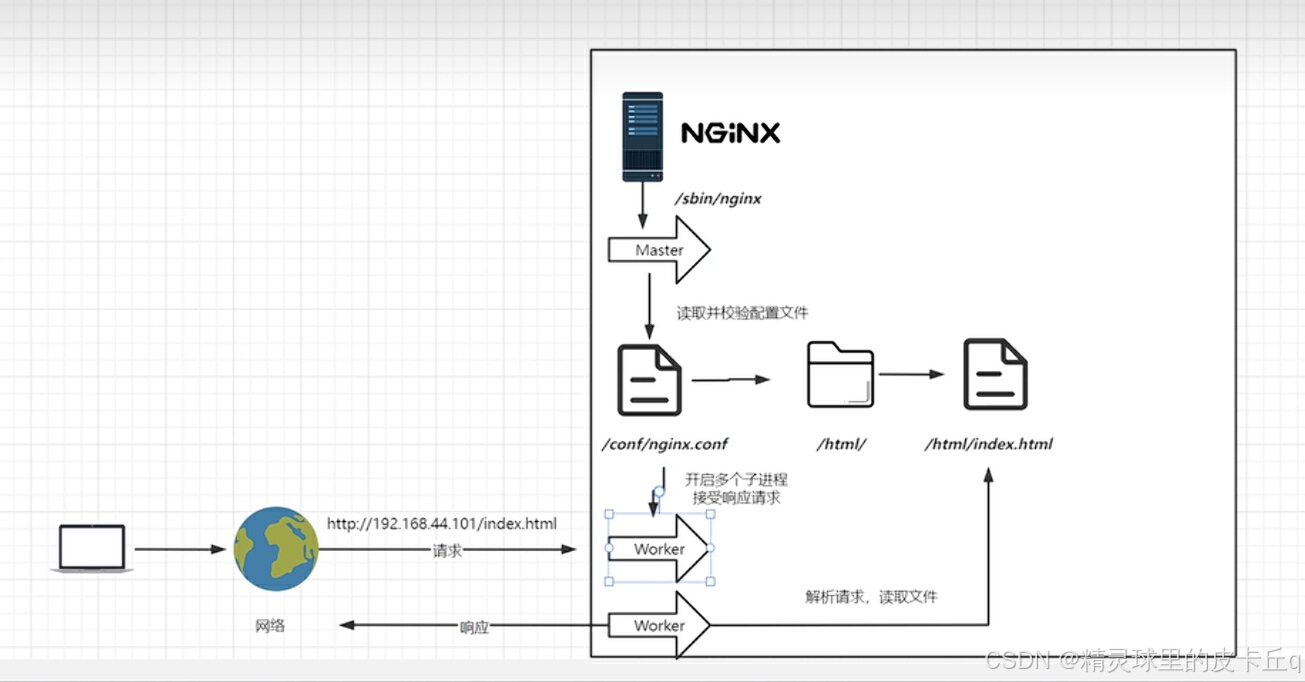Click the 响应 arrow label
1305x682 pixels.
tap(474, 627)
